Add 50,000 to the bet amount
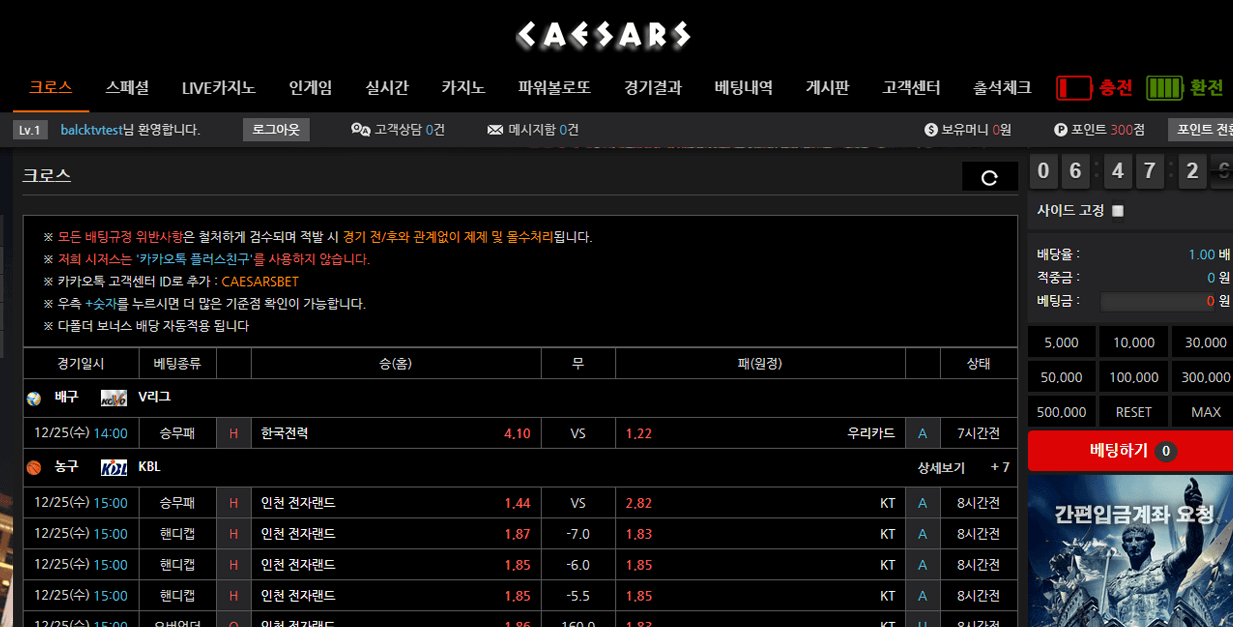The image size is (1233, 627). (x=1061, y=377)
